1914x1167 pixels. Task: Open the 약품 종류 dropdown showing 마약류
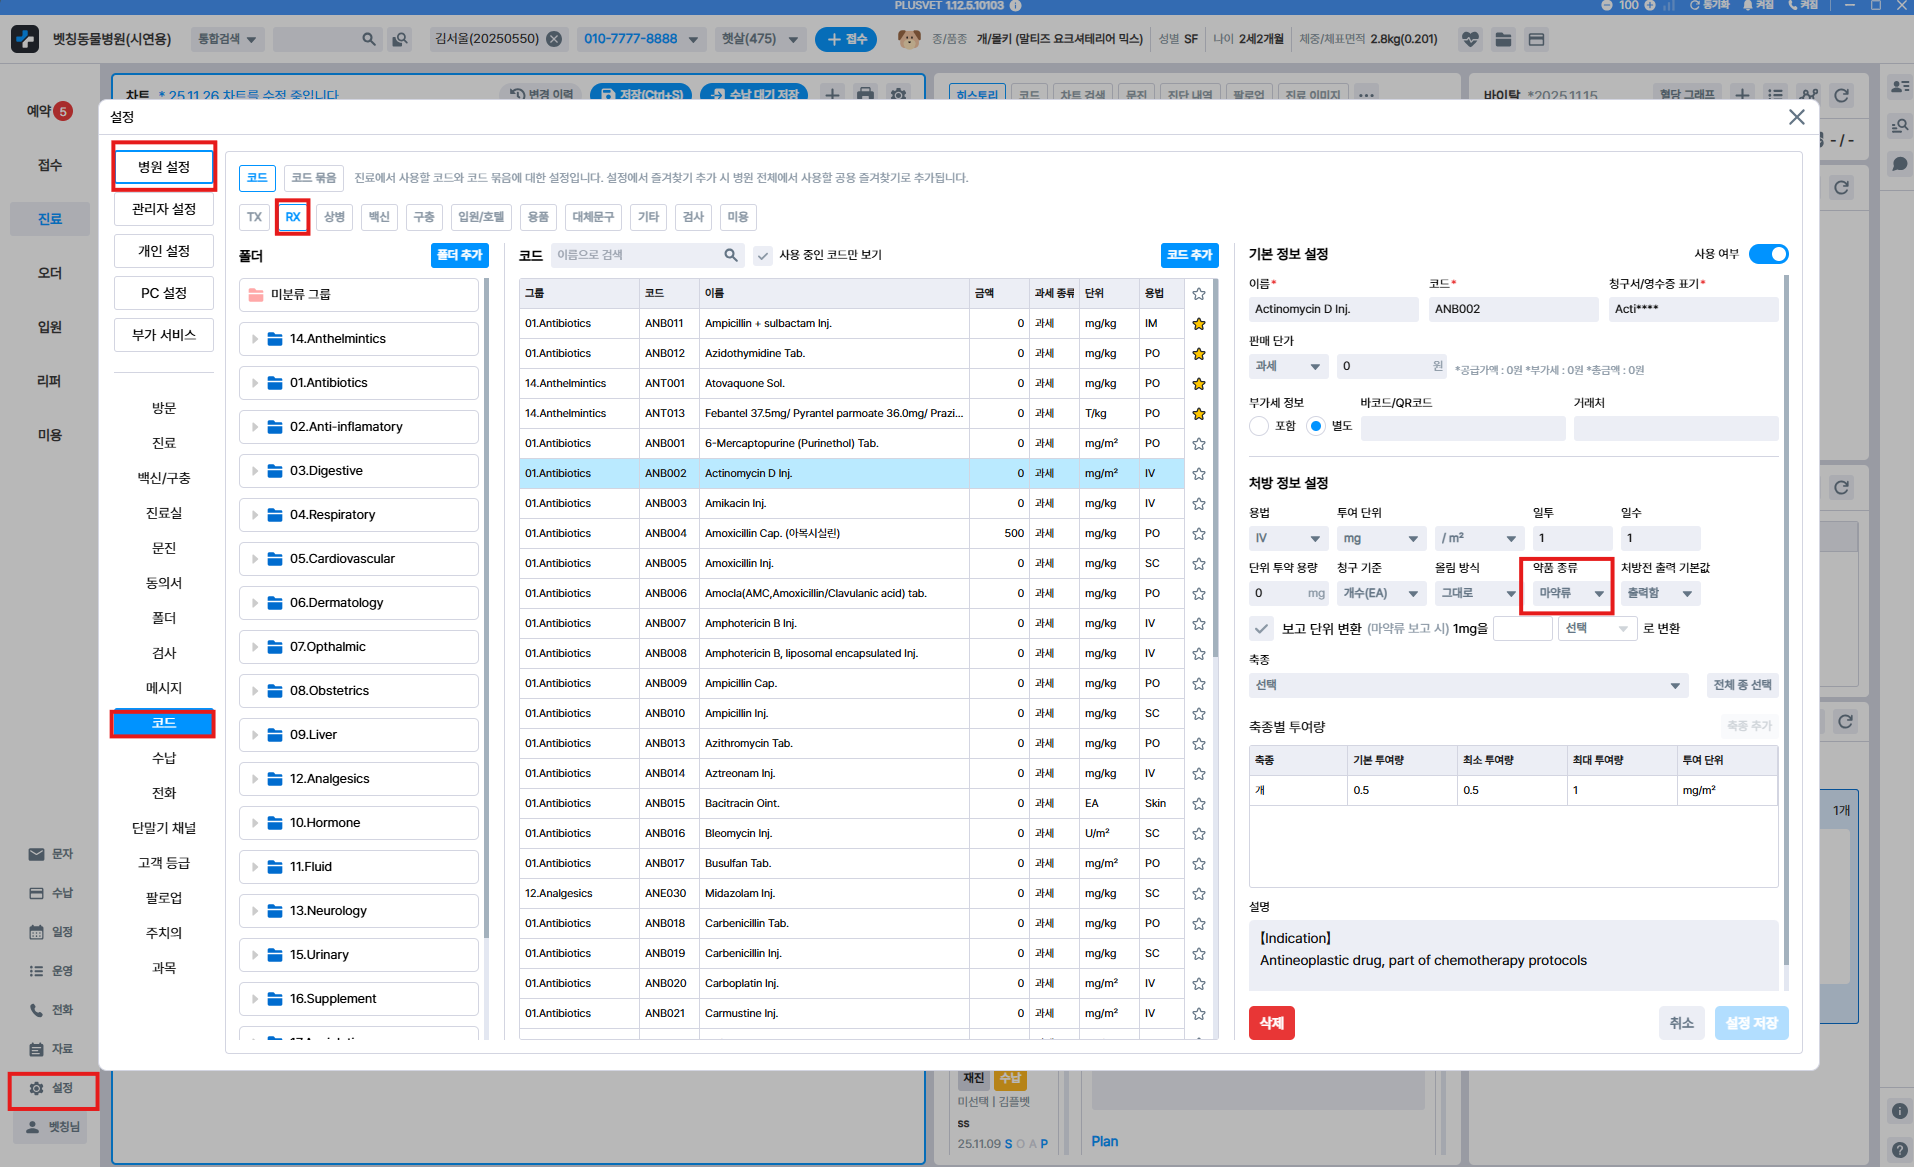[x=1570, y=593]
